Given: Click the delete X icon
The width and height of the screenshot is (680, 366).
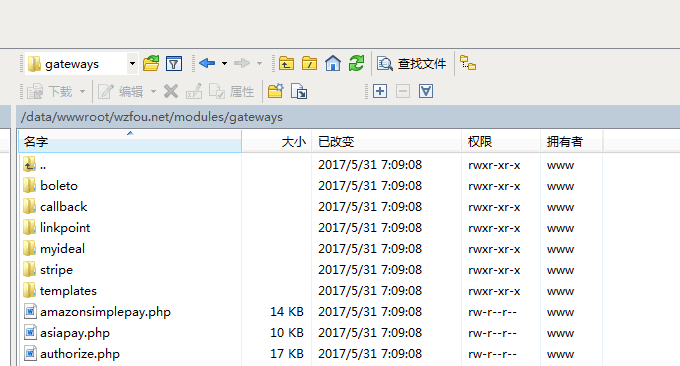Looking at the screenshot, I should (x=171, y=91).
